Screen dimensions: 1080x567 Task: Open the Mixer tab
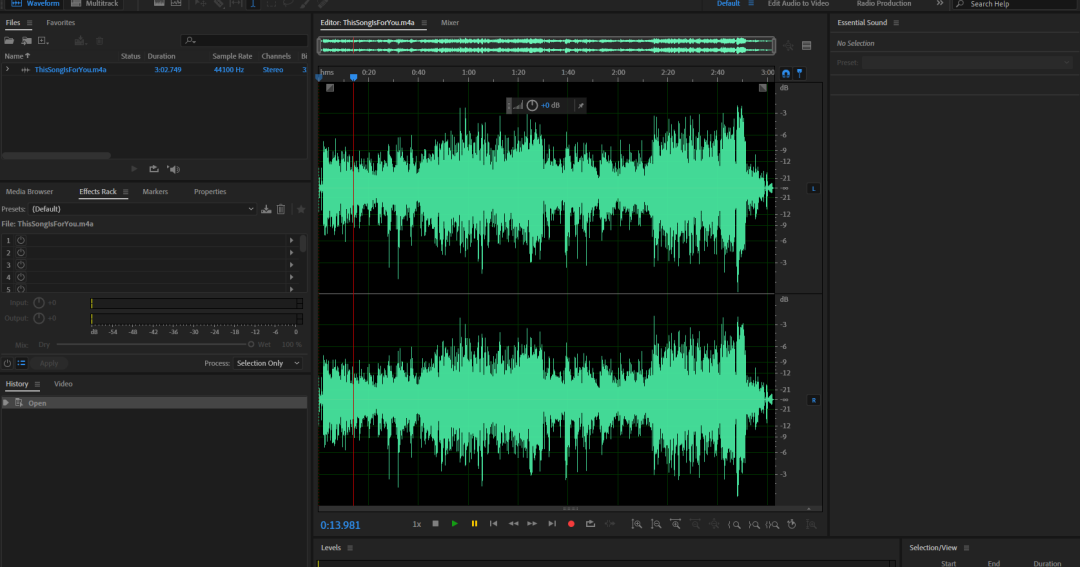450,23
